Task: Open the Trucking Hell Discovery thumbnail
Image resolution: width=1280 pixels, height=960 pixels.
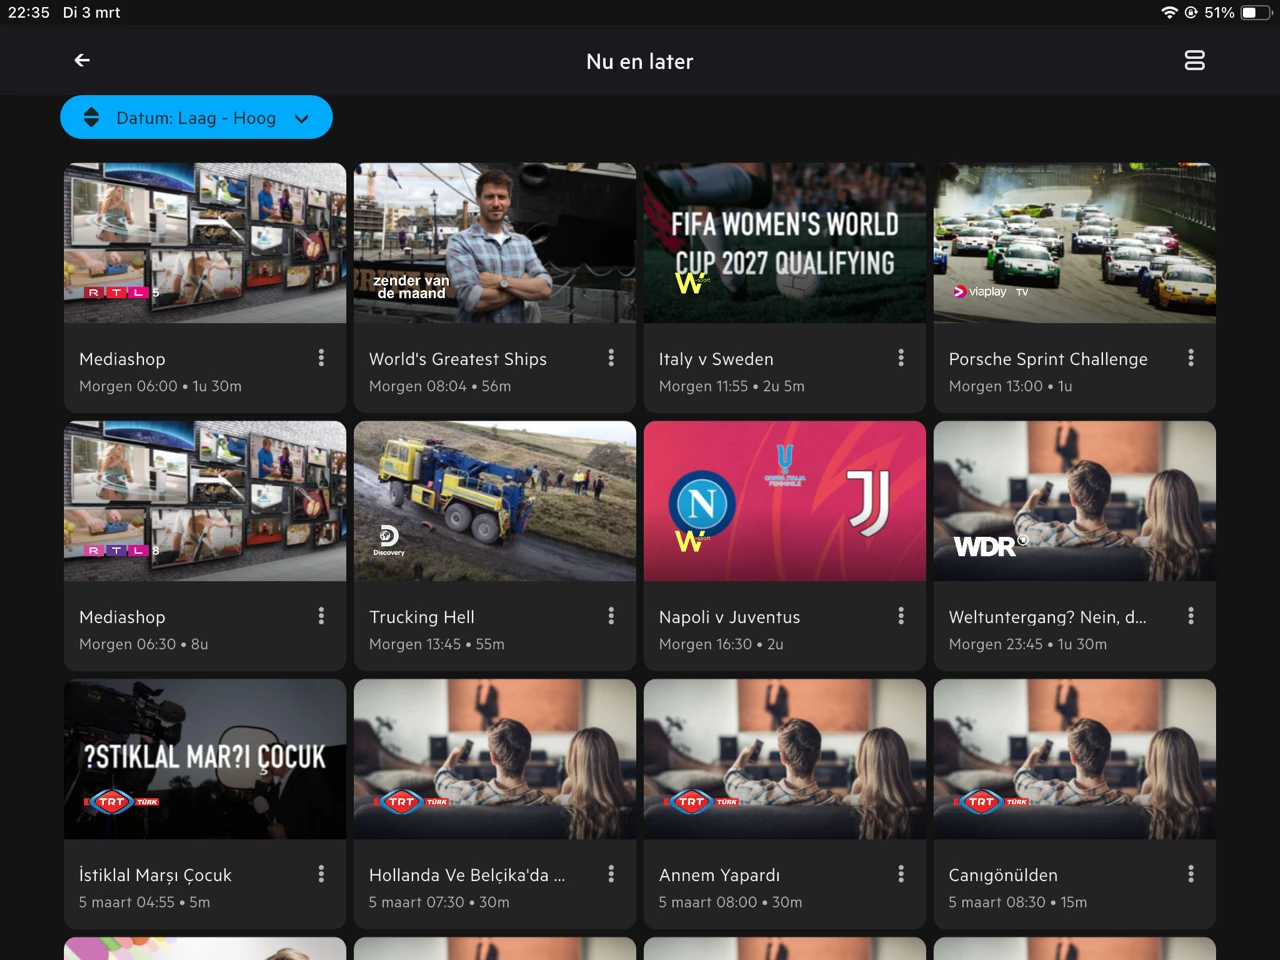Action: coord(494,501)
